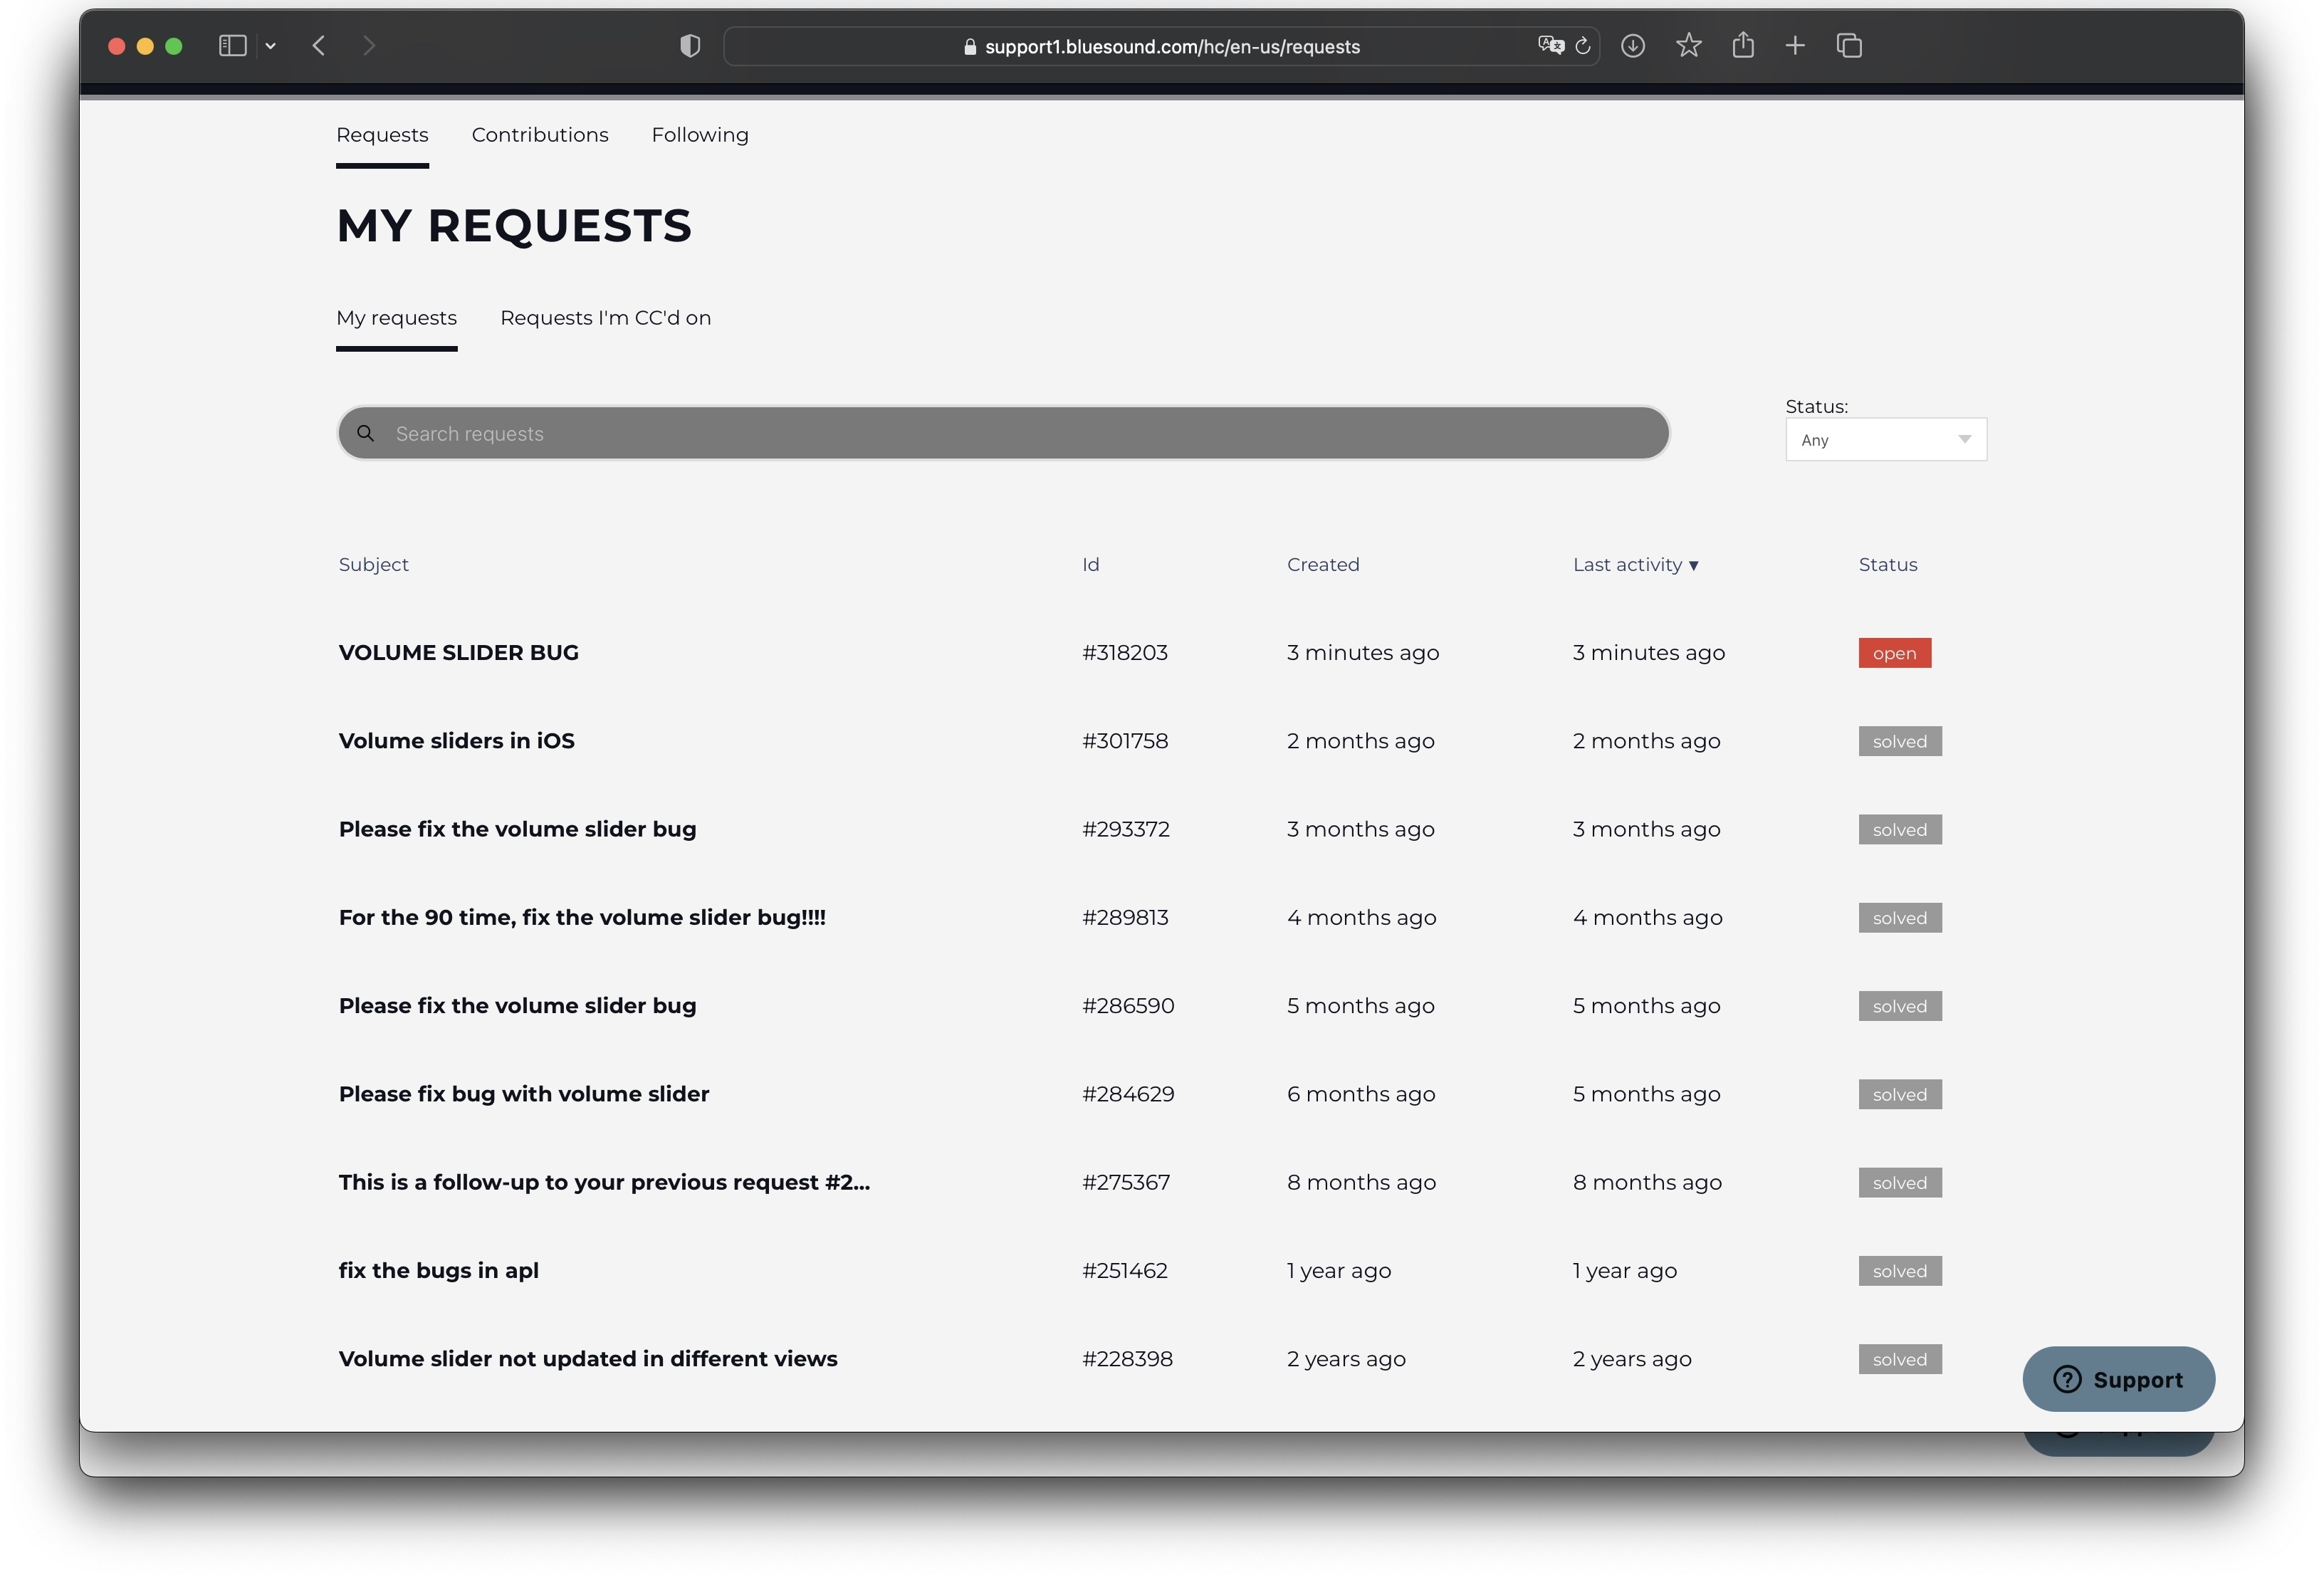Viewport: 2324px width, 1582px height.
Task: Switch to the Contributions tab
Action: coord(540,134)
